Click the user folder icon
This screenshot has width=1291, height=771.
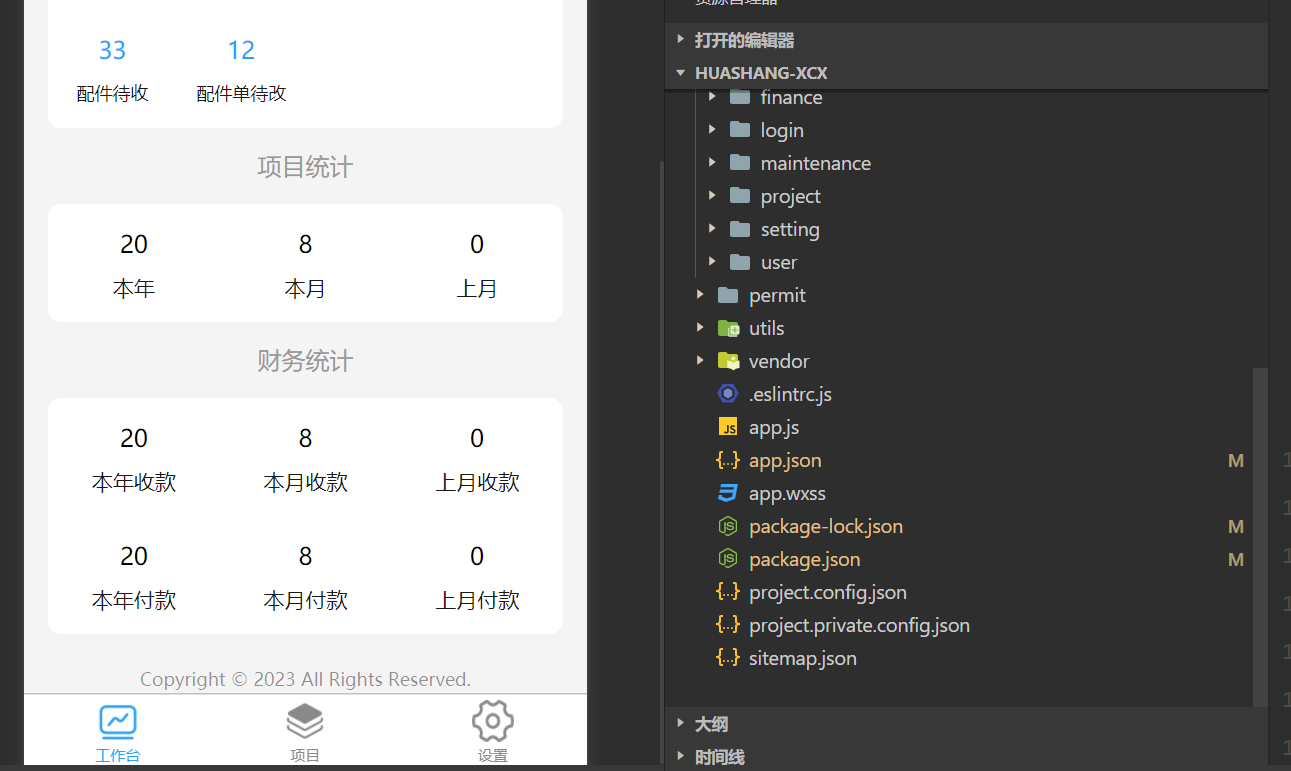tap(740, 262)
